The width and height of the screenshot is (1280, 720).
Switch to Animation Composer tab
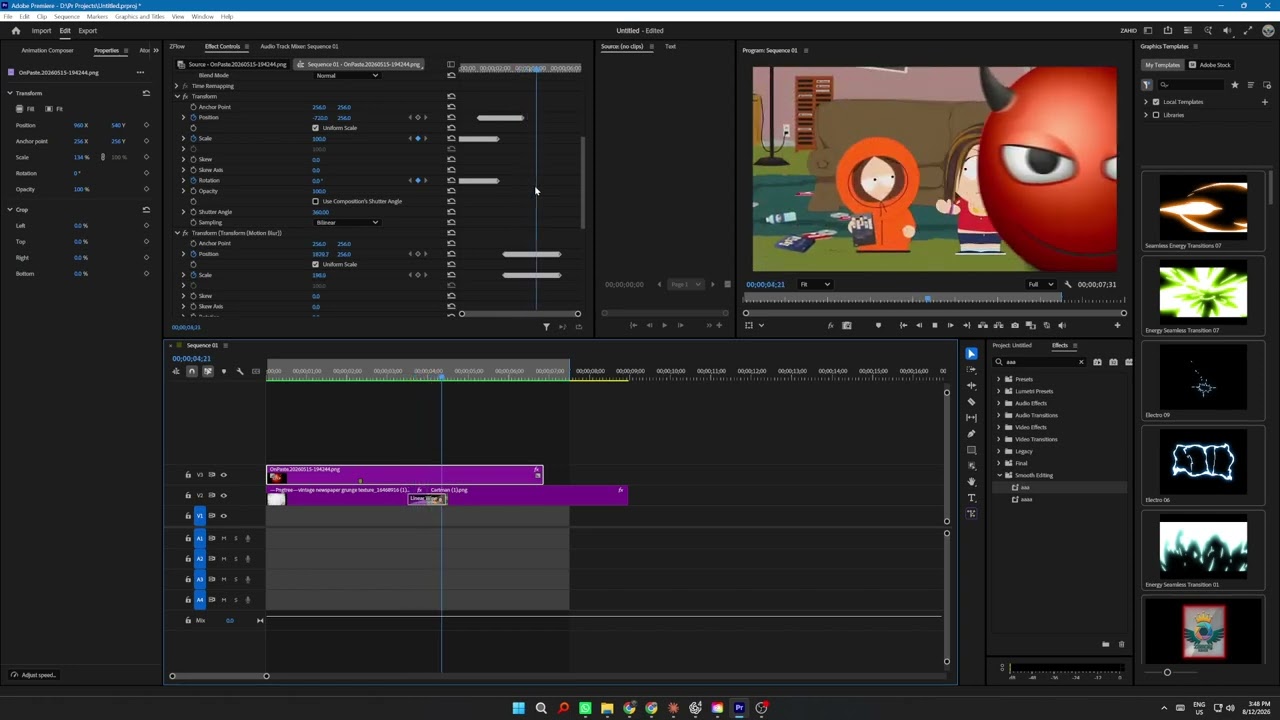[47, 50]
